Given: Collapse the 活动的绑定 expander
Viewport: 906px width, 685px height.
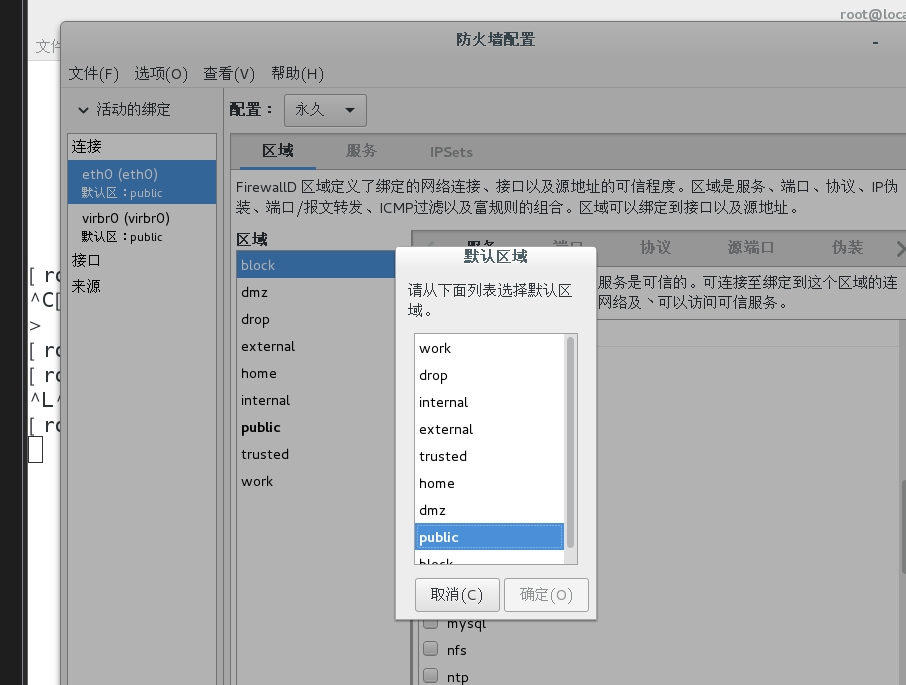Looking at the screenshot, I should point(83,110).
